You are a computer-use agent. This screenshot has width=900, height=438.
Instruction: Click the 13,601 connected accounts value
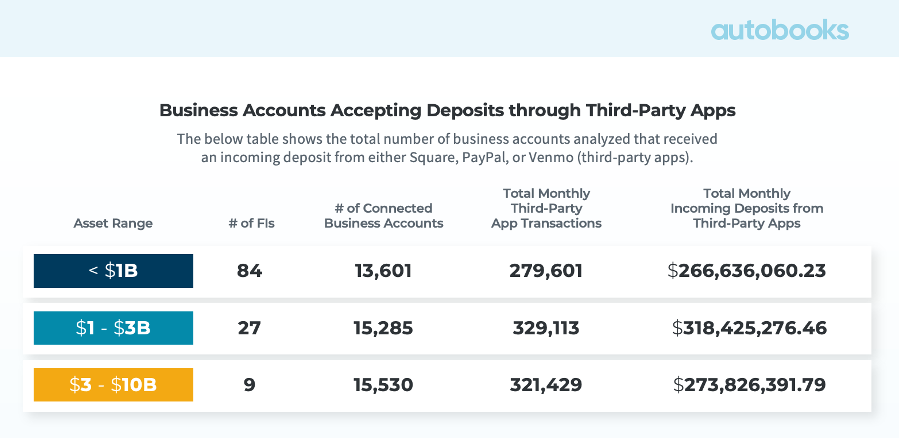point(383,271)
